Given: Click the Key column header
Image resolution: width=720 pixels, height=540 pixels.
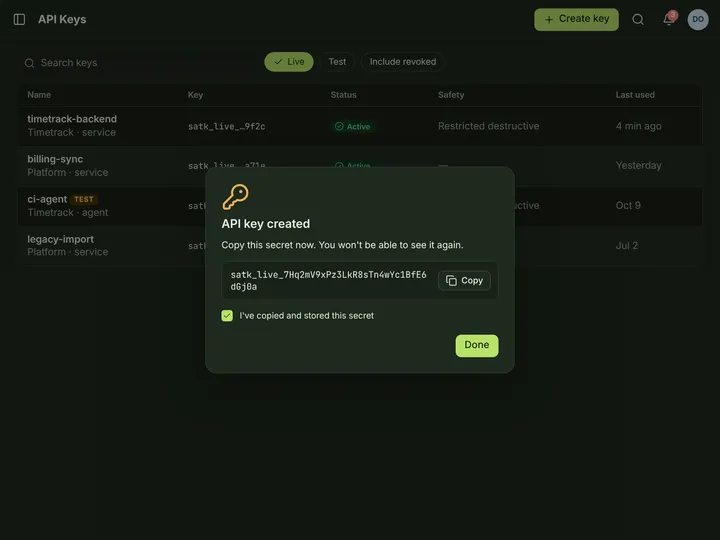Looking at the screenshot, I should [195, 95].
